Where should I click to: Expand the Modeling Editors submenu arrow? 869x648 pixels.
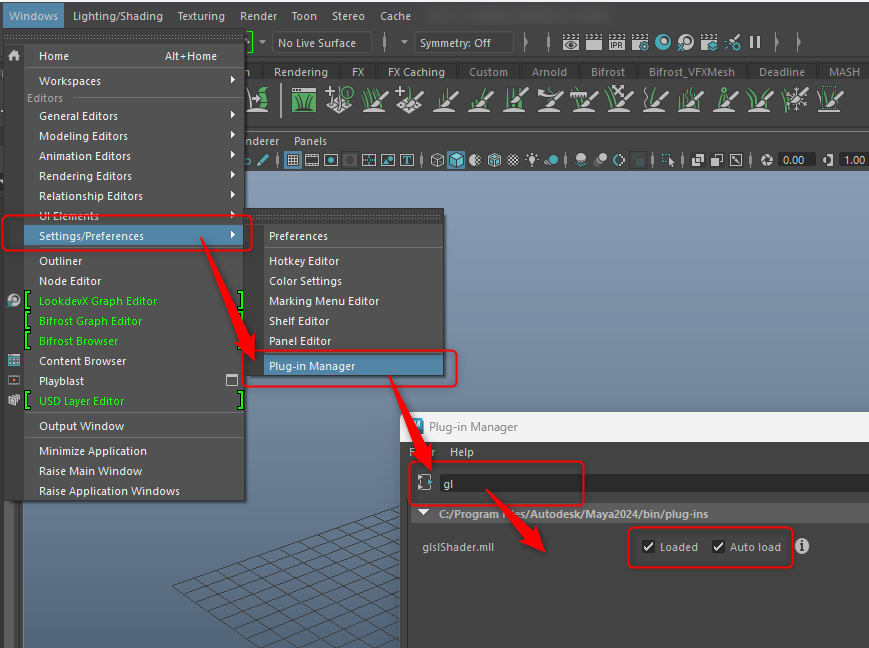pos(233,135)
